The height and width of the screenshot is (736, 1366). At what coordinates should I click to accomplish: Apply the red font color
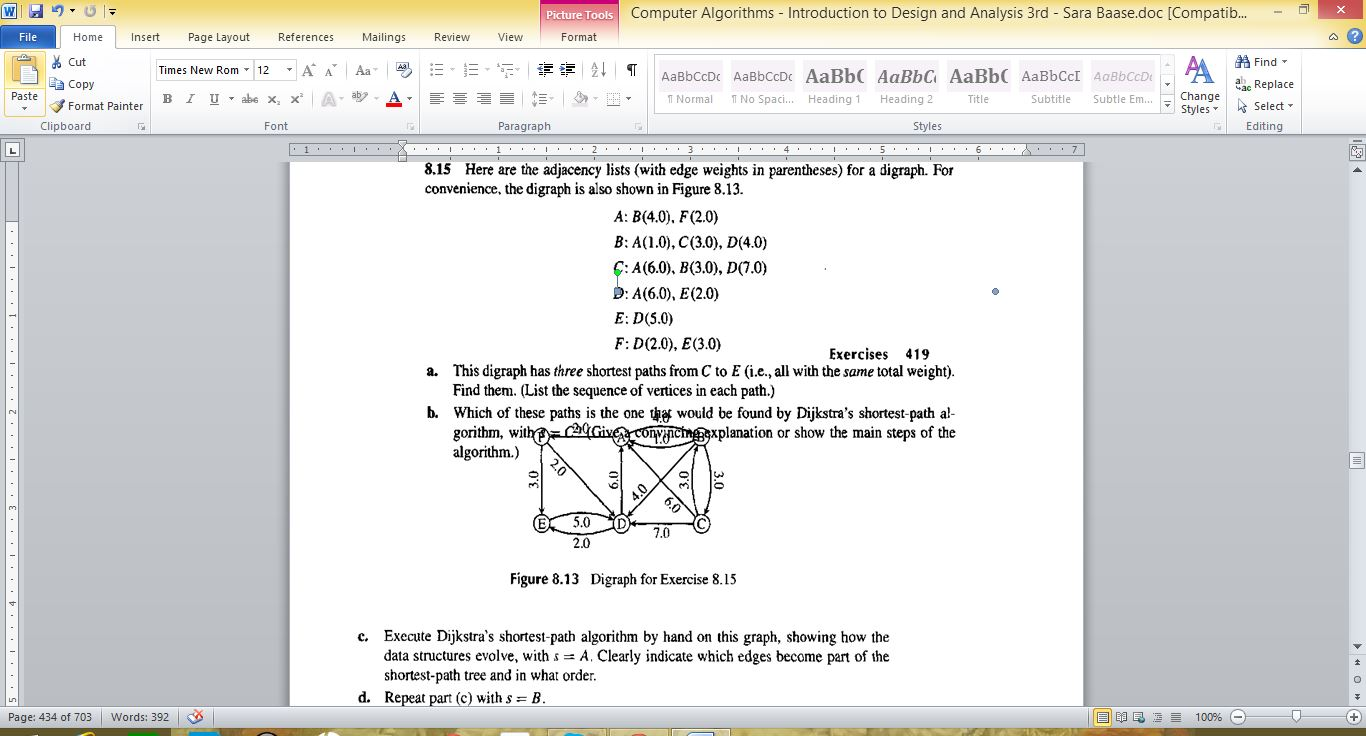point(394,99)
